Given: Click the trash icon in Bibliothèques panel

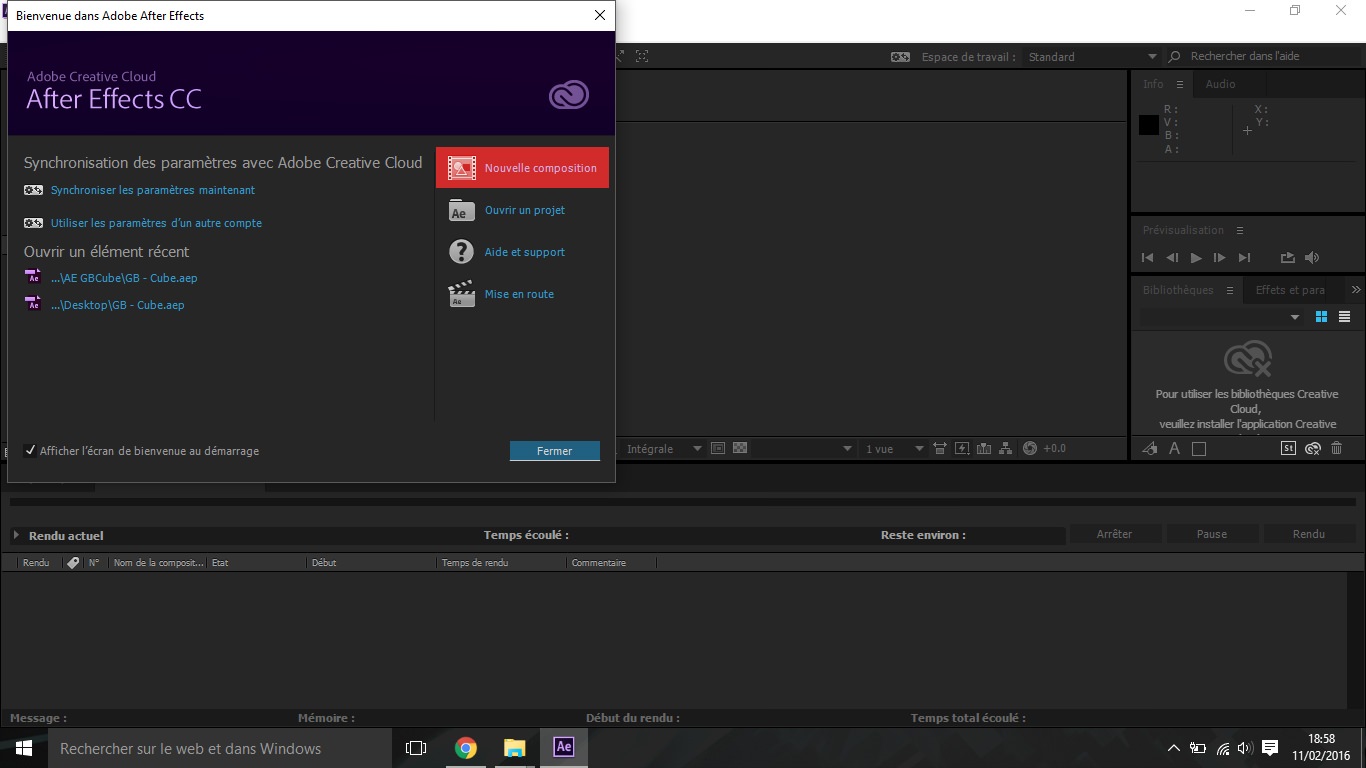Looking at the screenshot, I should point(1336,449).
